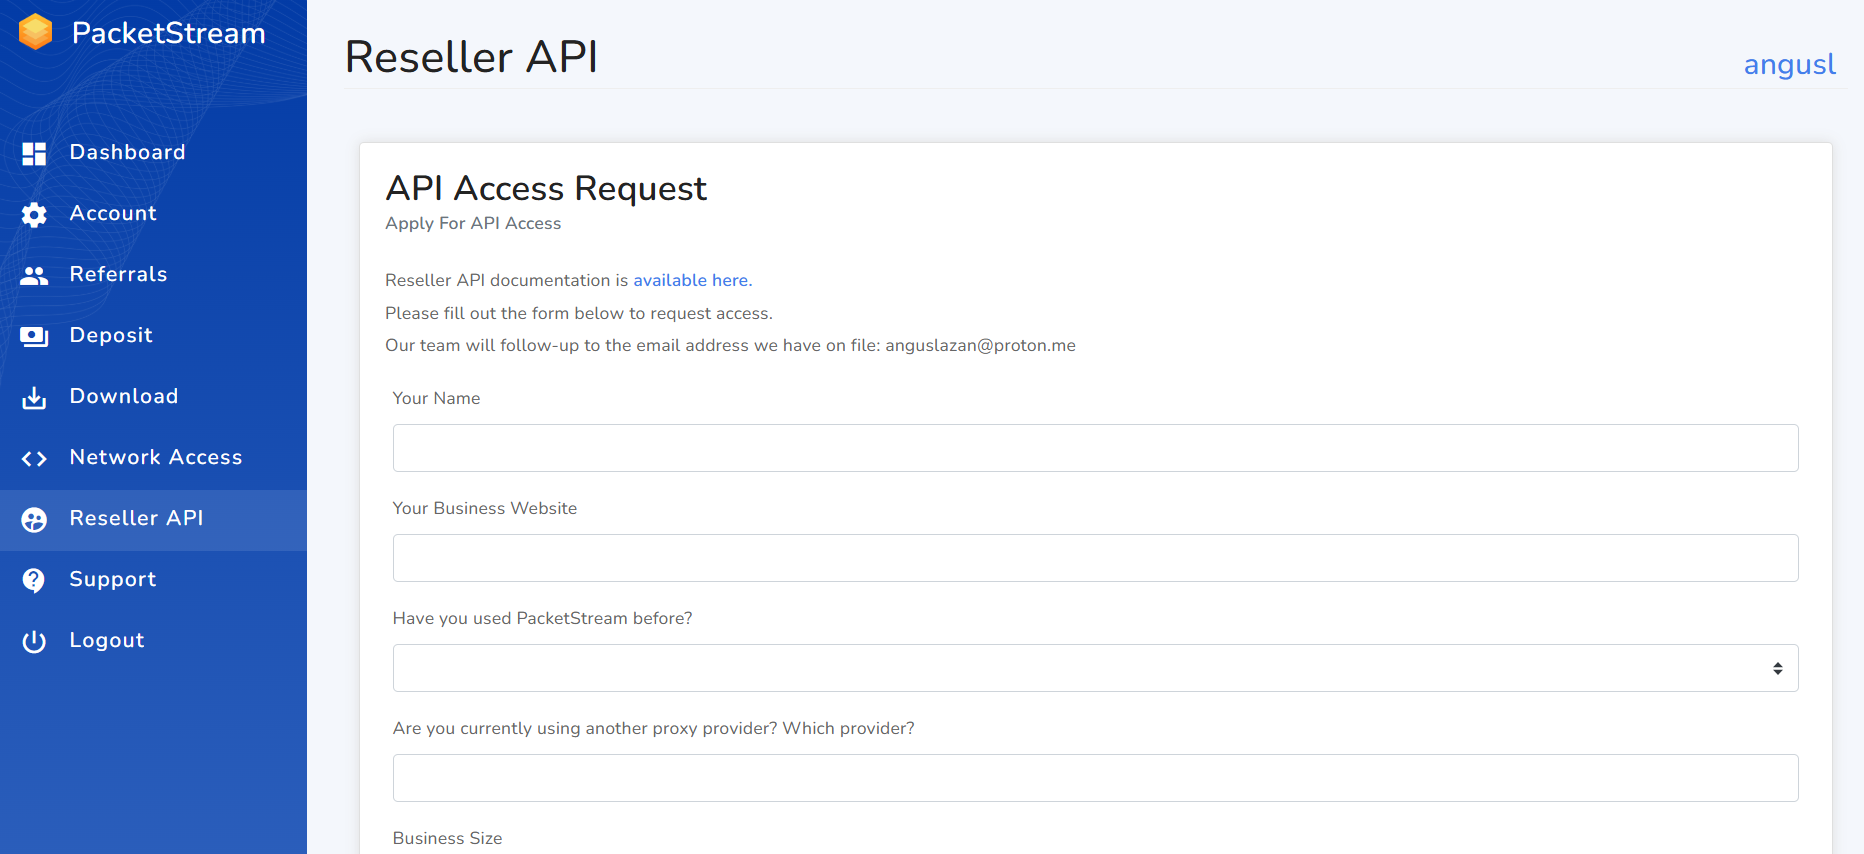Open the Support page
Screen dimensions: 1864x854
(x=153, y=579)
